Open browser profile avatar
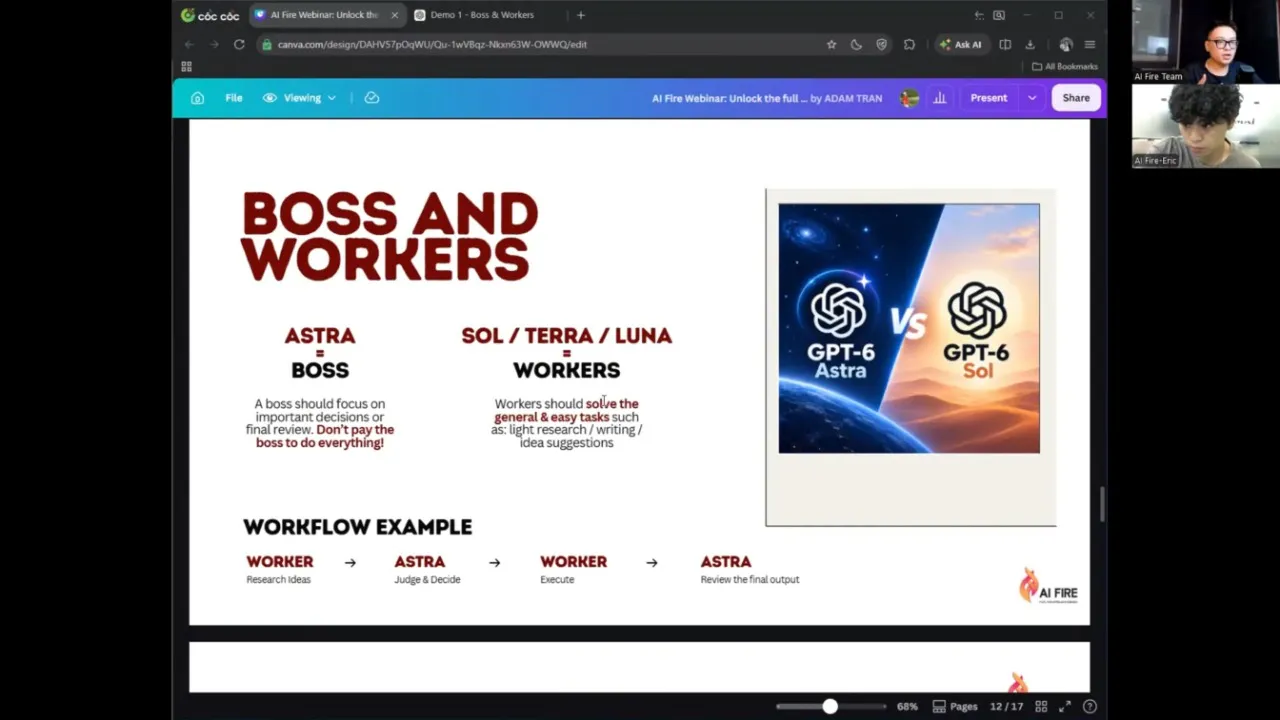Image resolution: width=1280 pixels, height=720 pixels. [x=1066, y=44]
